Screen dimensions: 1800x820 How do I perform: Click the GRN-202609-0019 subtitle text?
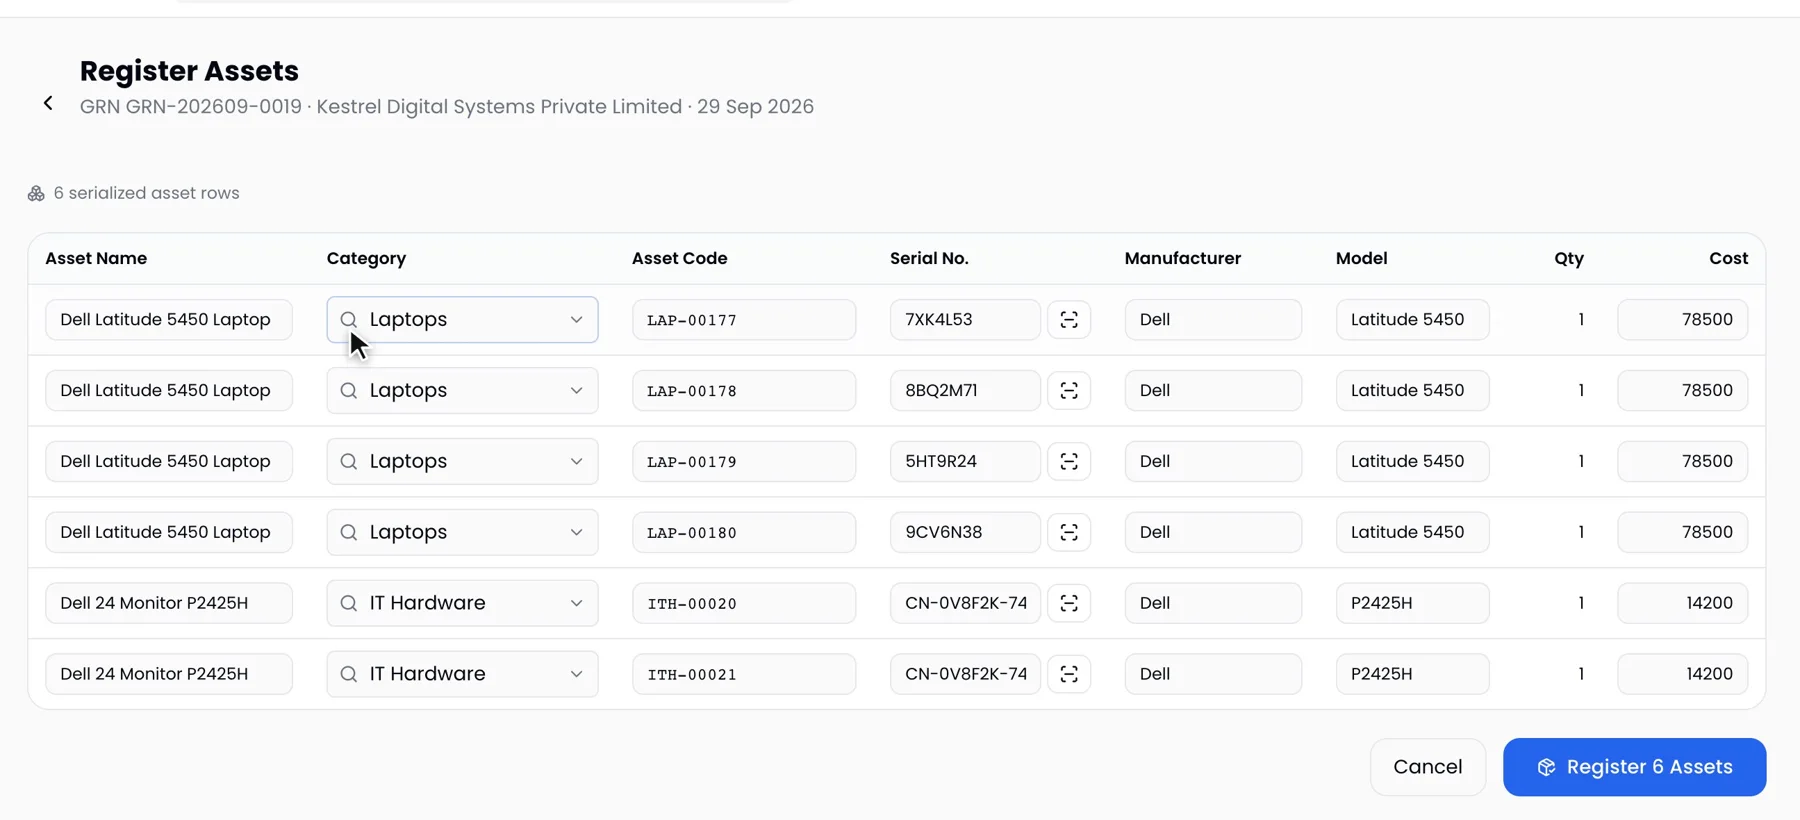(447, 107)
